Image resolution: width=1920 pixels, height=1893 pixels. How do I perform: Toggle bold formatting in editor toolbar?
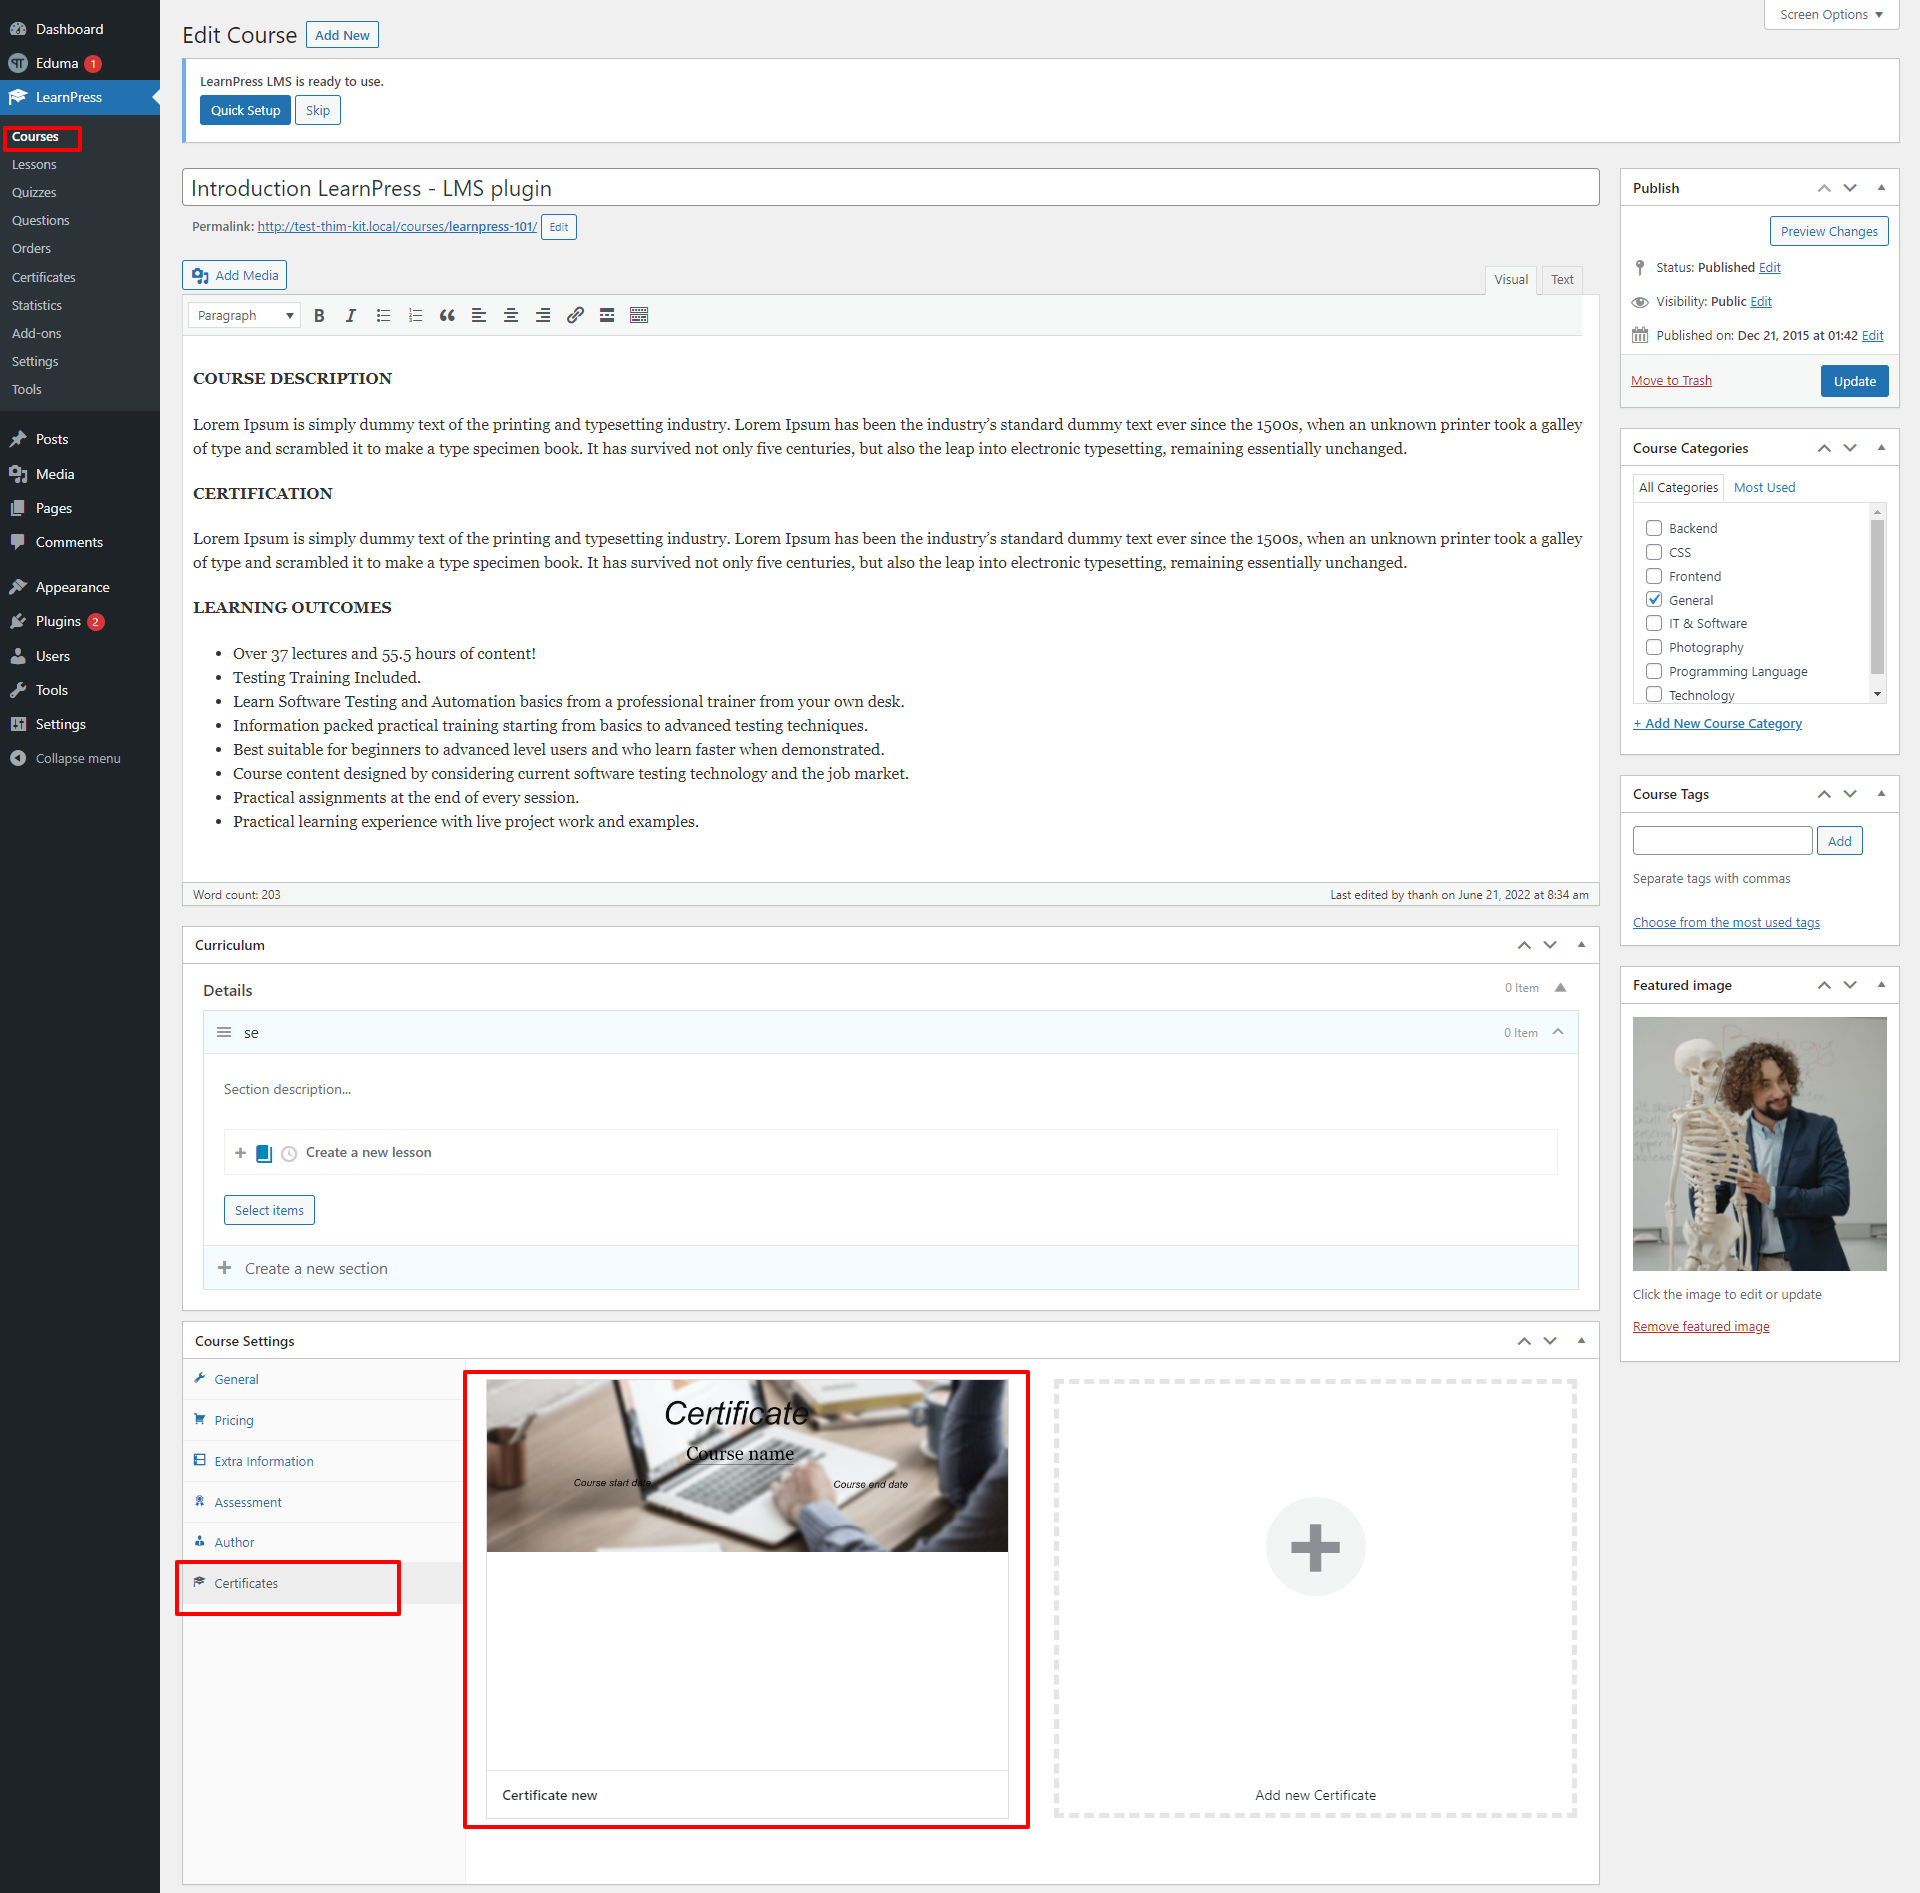click(x=319, y=316)
